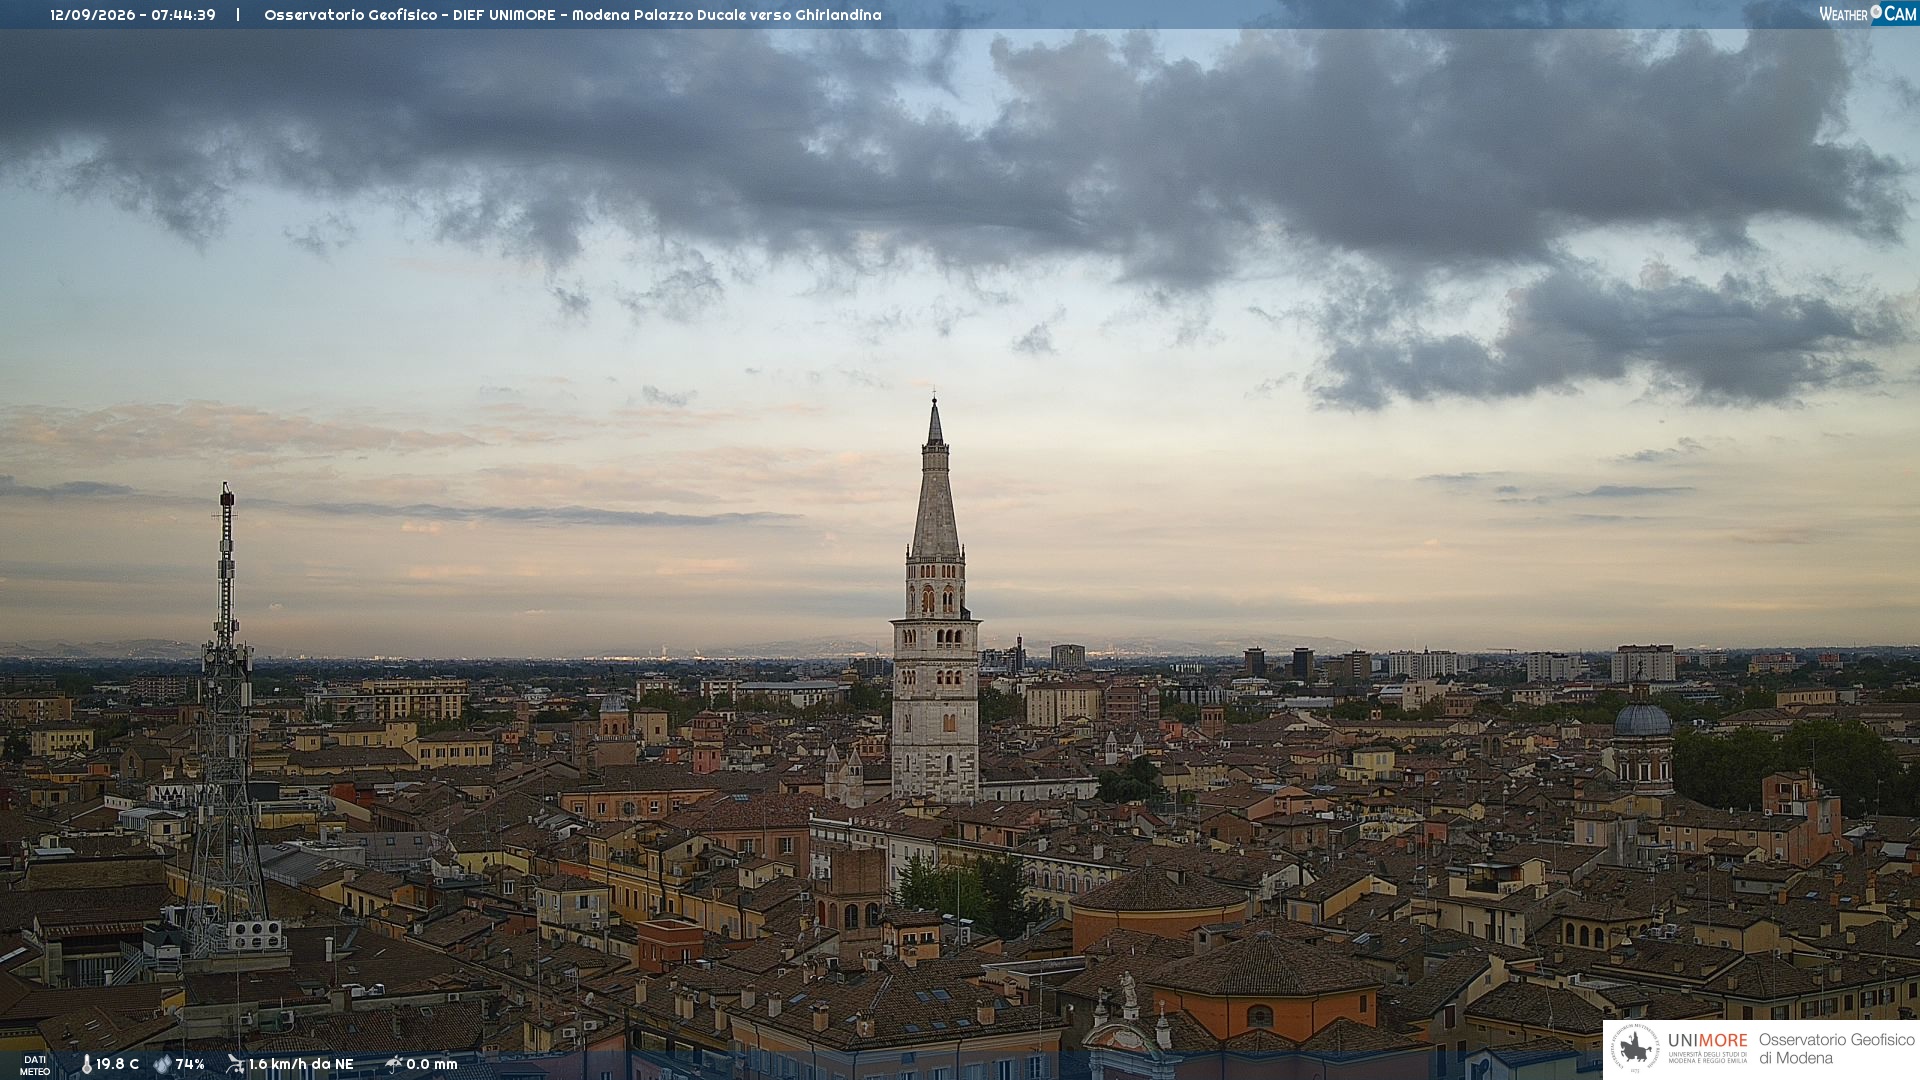Image resolution: width=1920 pixels, height=1080 pixels.
Task: Click the Ghirlandina tower spire
Action: (x=935, y=480)
